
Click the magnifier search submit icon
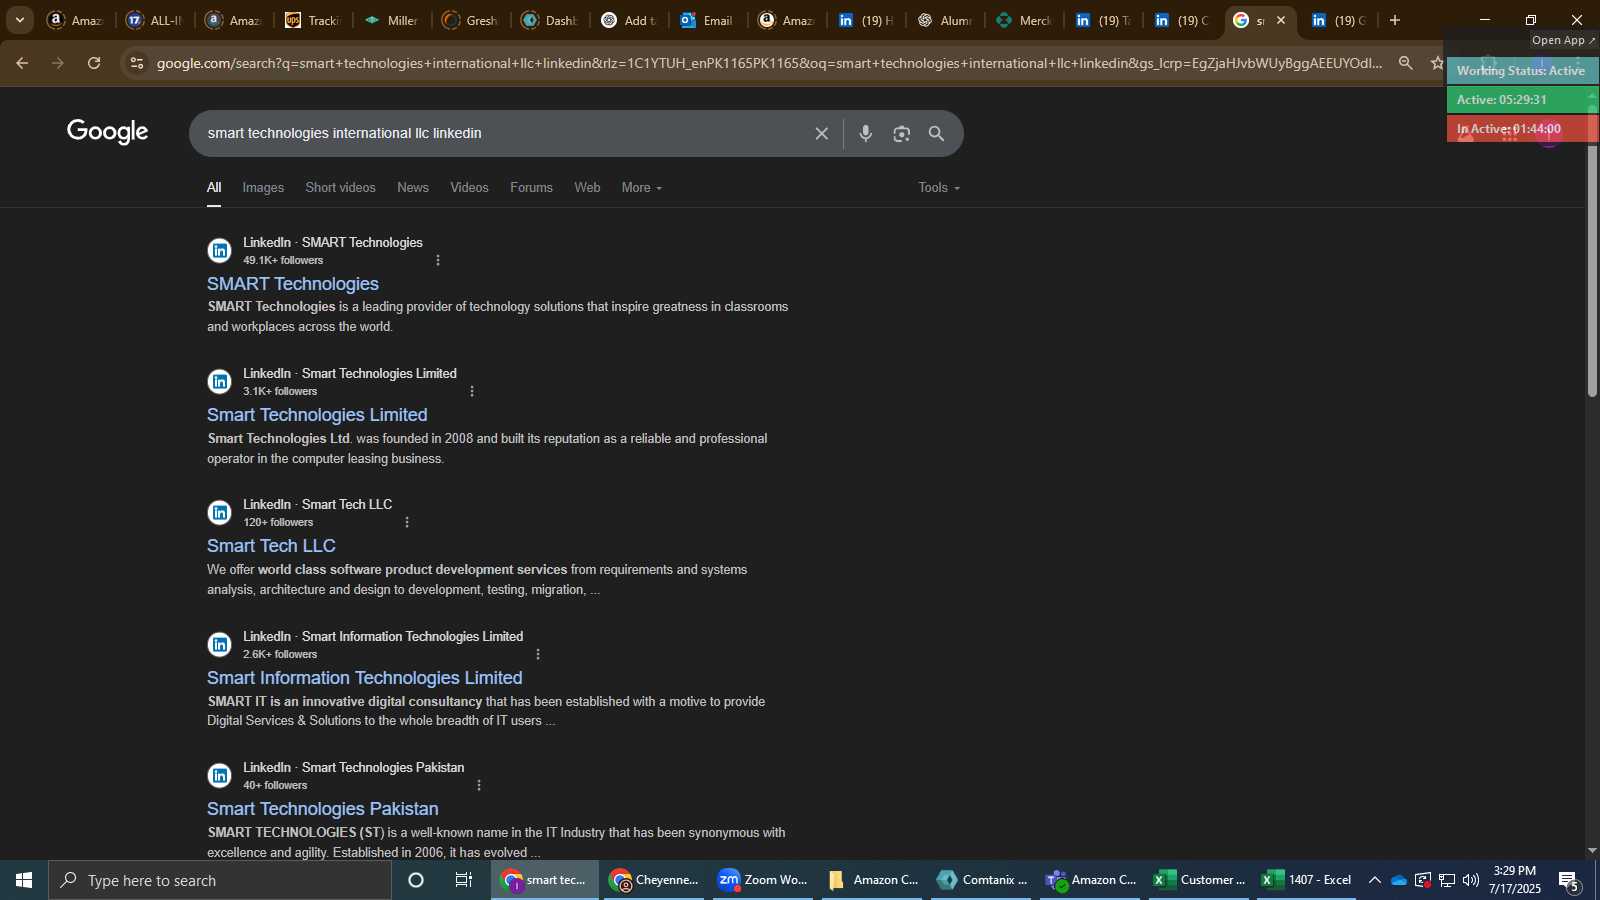[937, 134]
